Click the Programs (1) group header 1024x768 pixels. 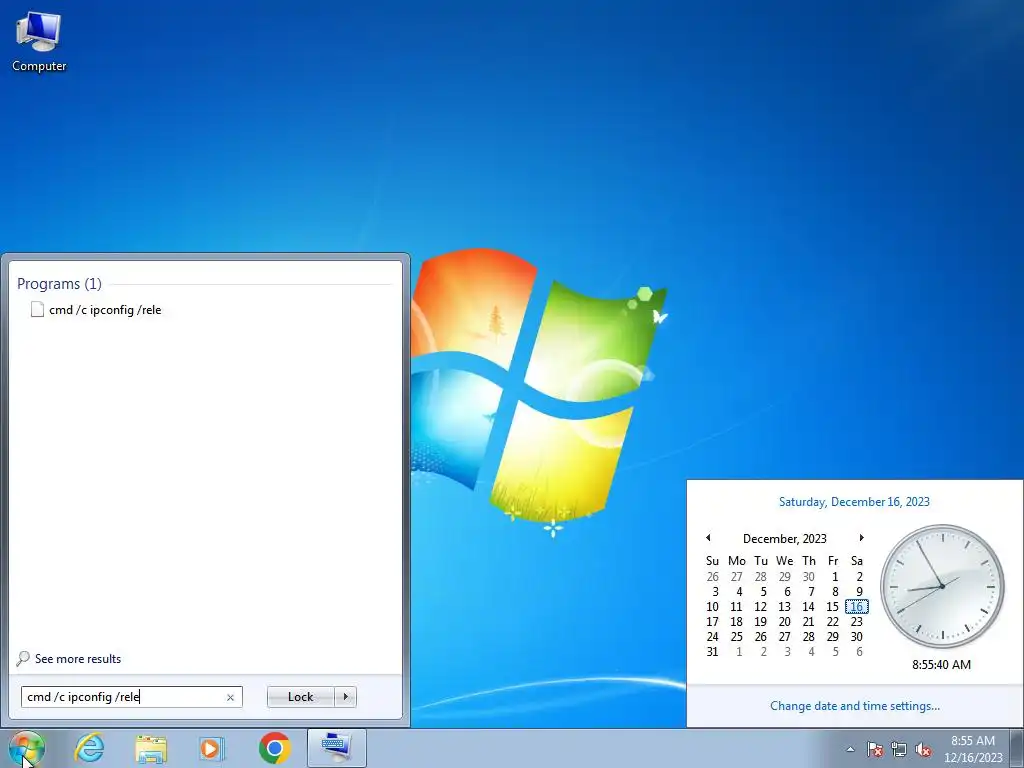click(x=59, y=283)
